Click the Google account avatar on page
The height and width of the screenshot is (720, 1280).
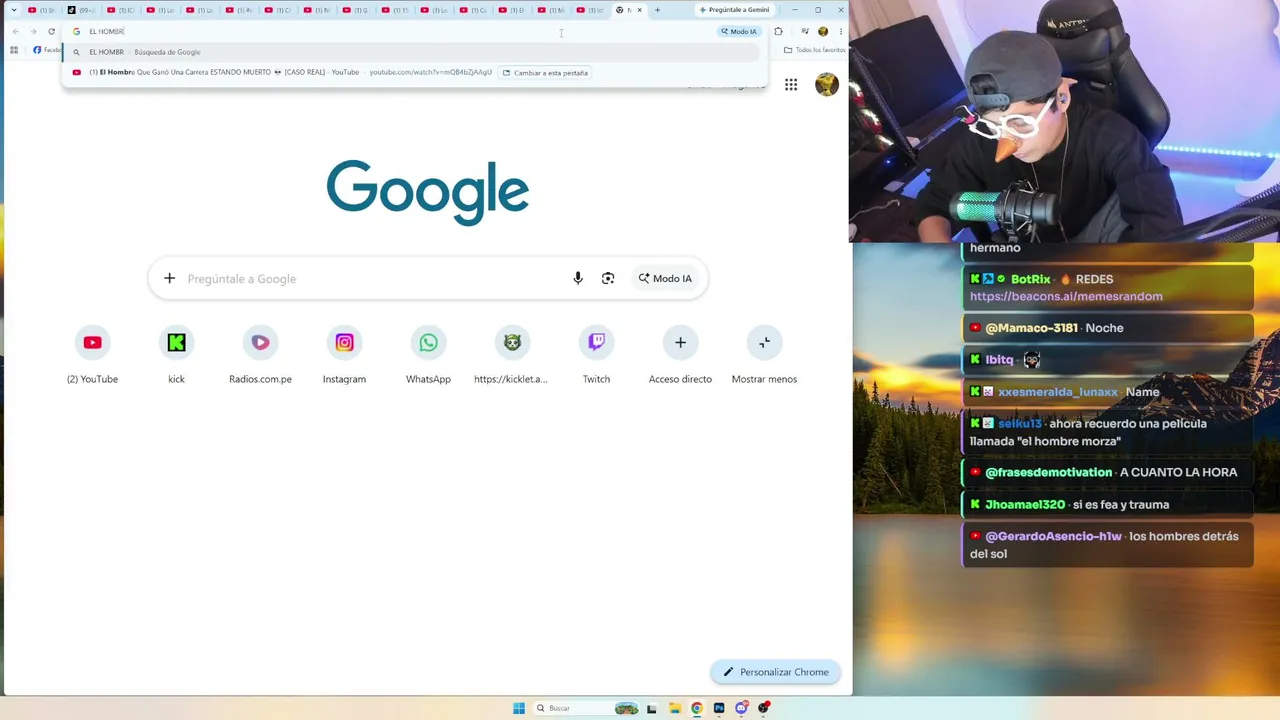pos(827,85)
